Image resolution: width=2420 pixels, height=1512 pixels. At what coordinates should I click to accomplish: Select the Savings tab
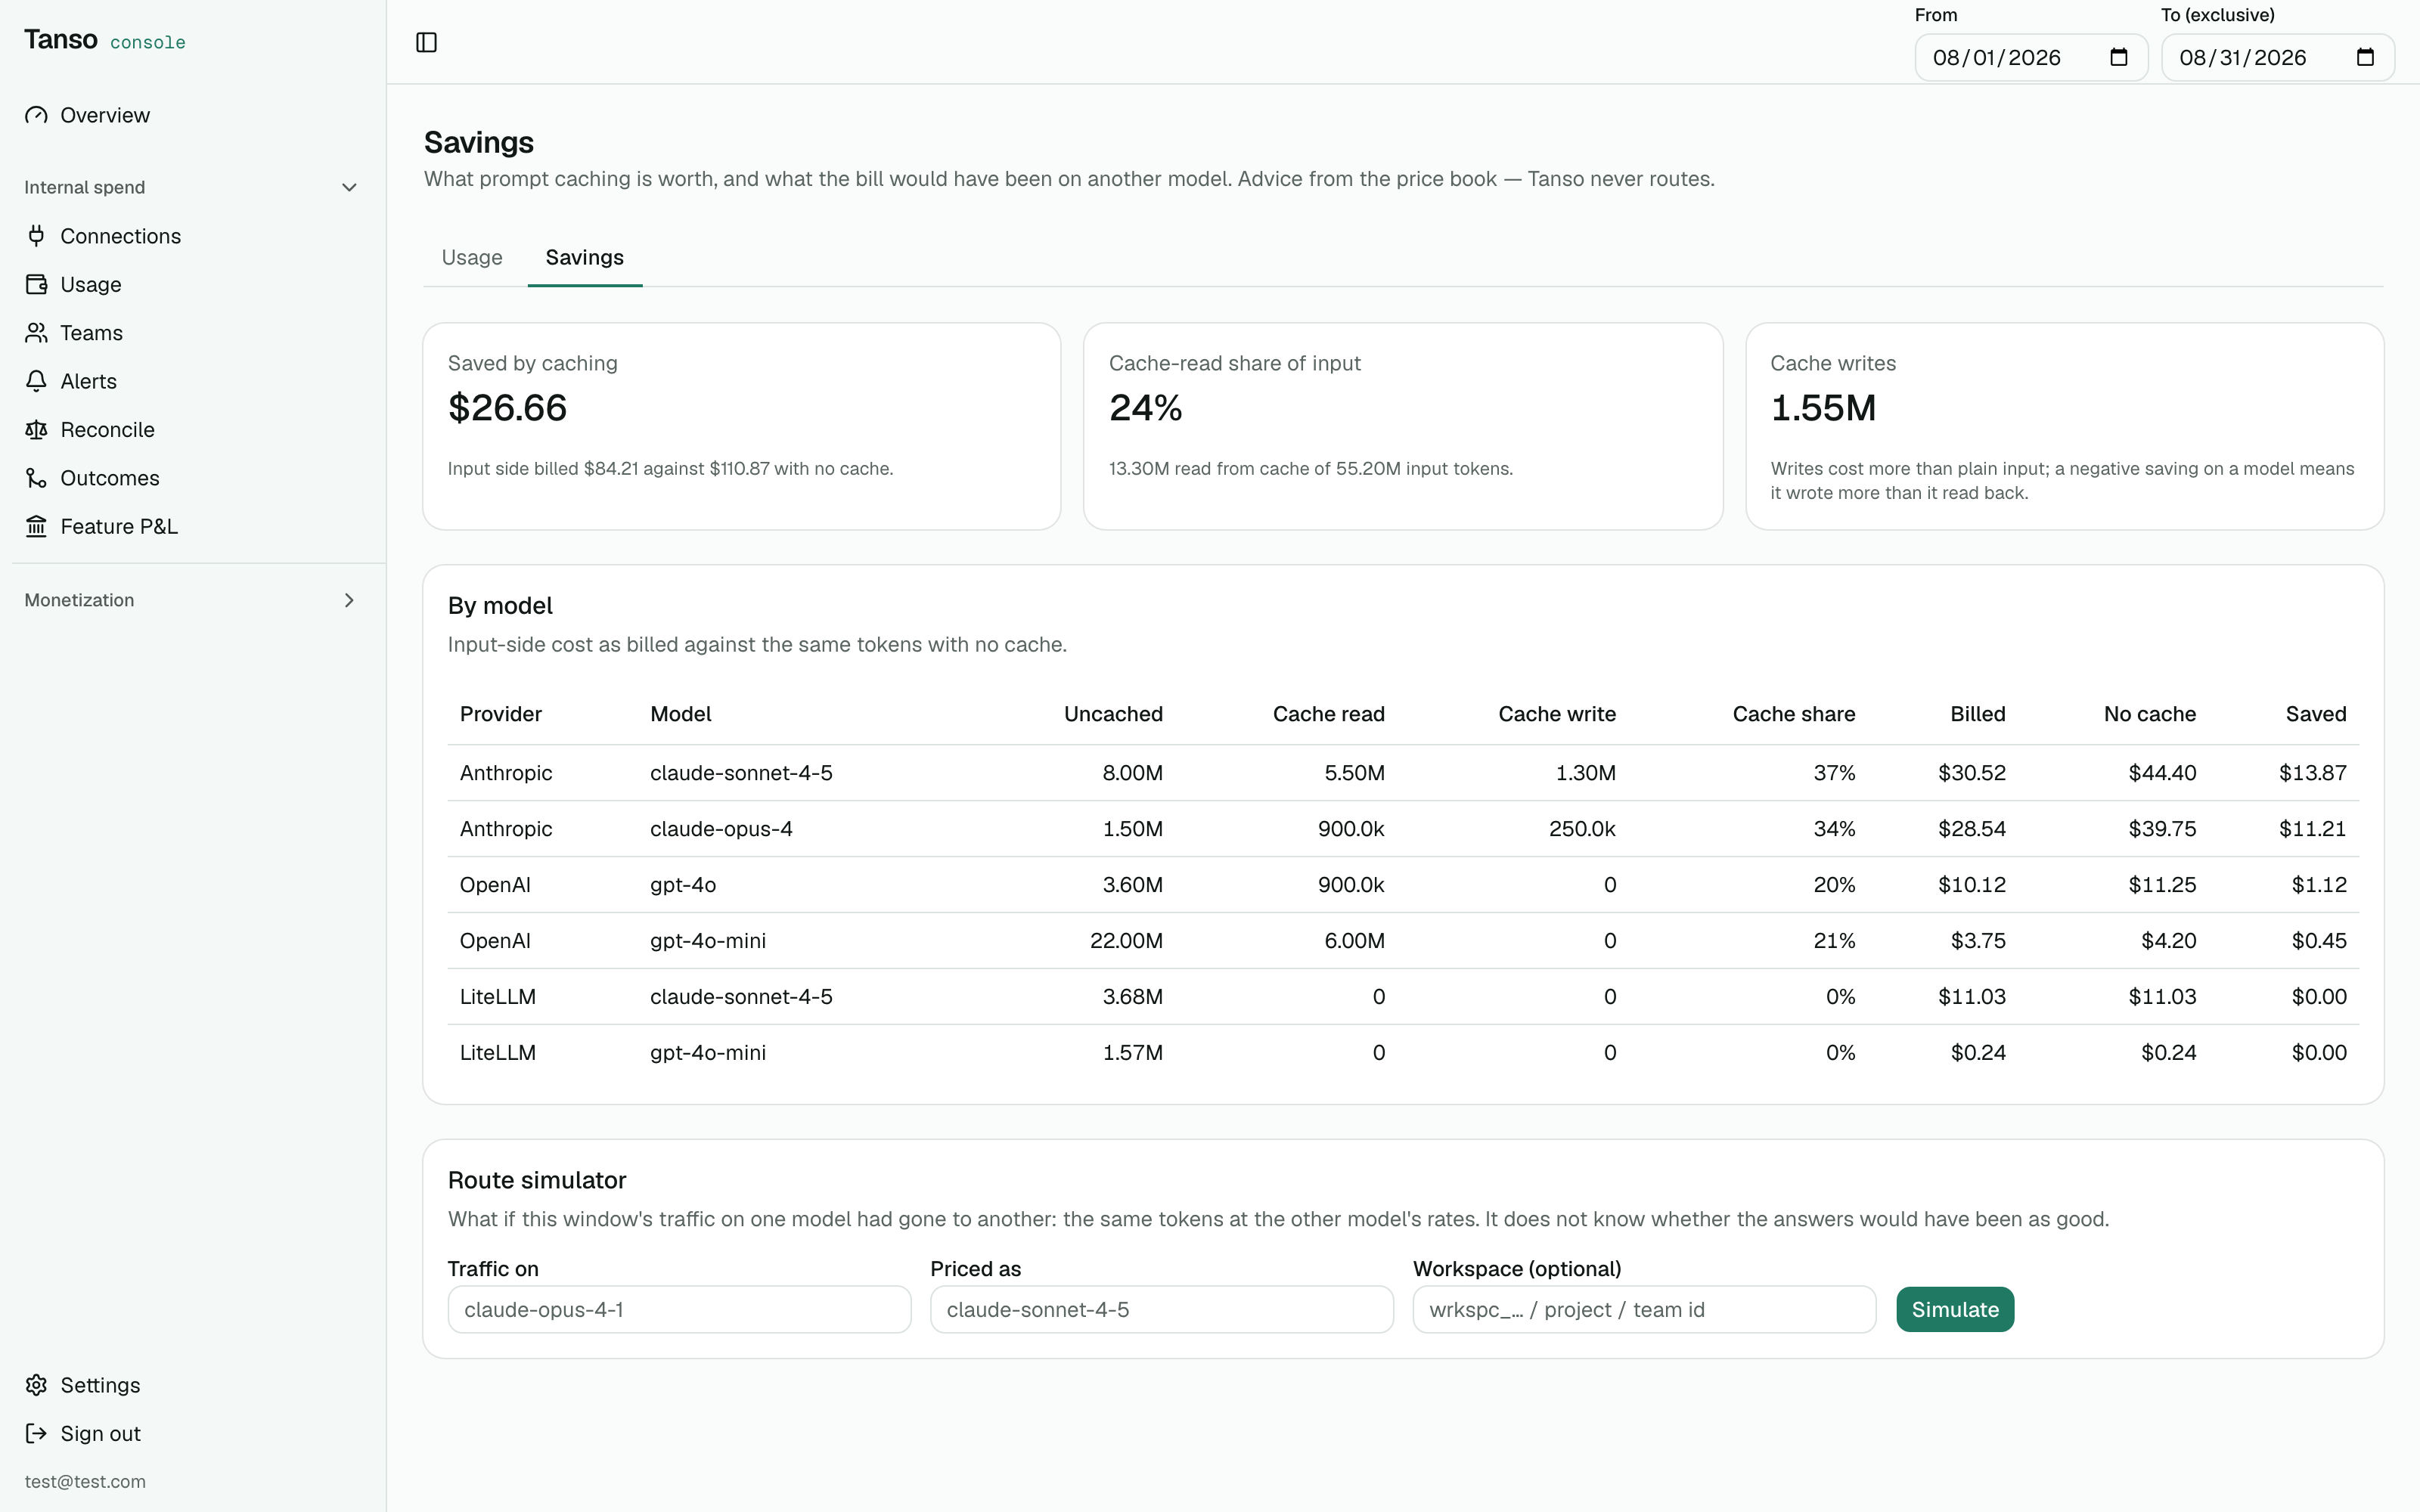tap(584, 257)
